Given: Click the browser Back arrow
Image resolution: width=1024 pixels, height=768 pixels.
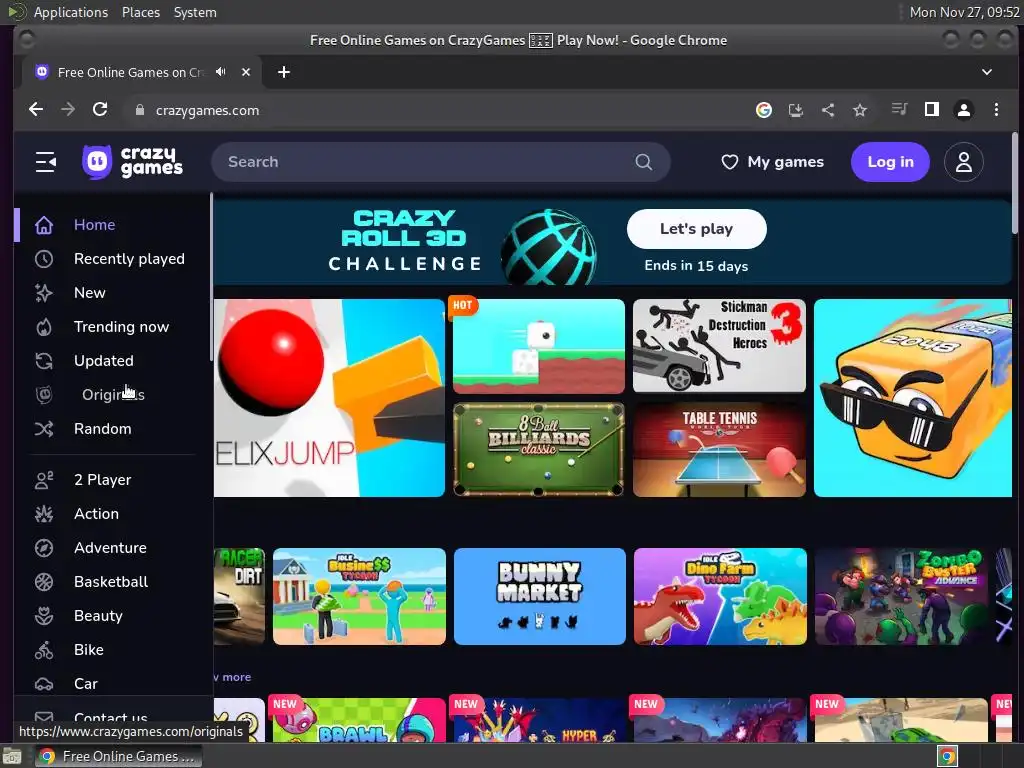Looking at the screenshot, I should tap(36, 110).
